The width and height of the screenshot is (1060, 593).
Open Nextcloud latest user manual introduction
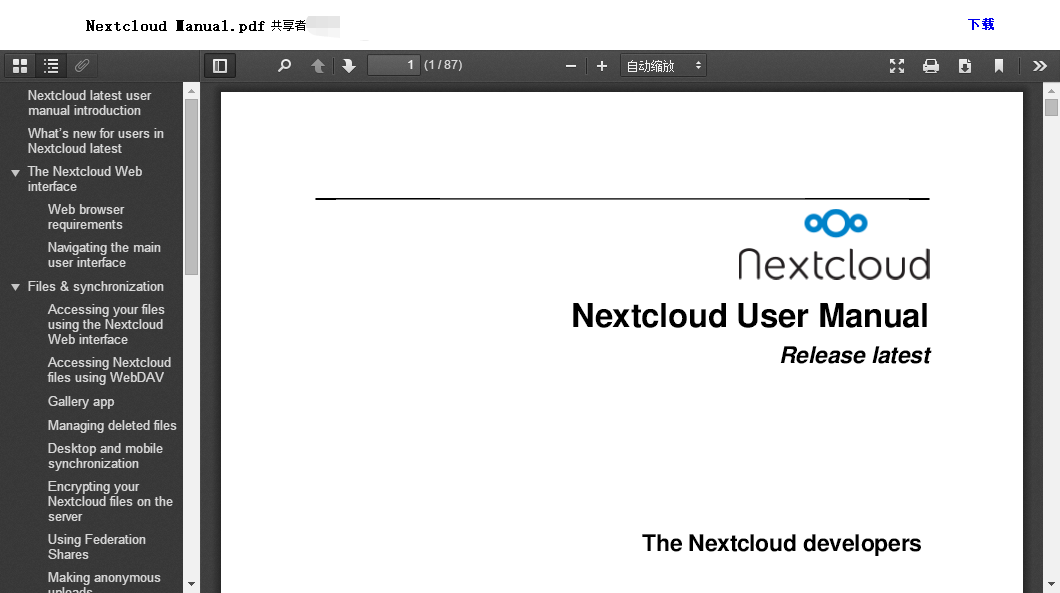point(89,103)
